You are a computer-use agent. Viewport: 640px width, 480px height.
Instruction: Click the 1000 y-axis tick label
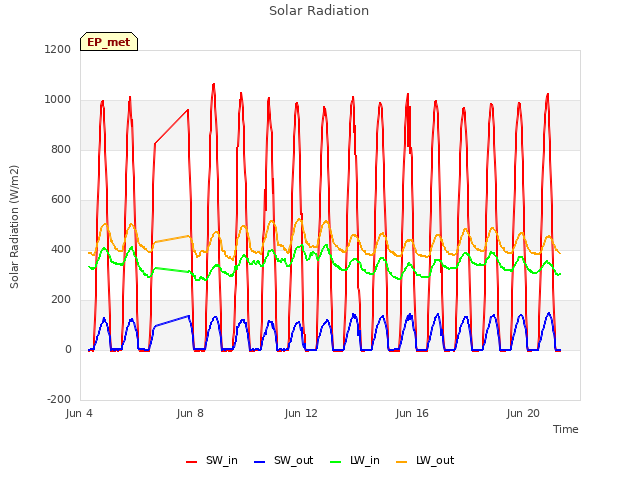[x=58, y=100]
